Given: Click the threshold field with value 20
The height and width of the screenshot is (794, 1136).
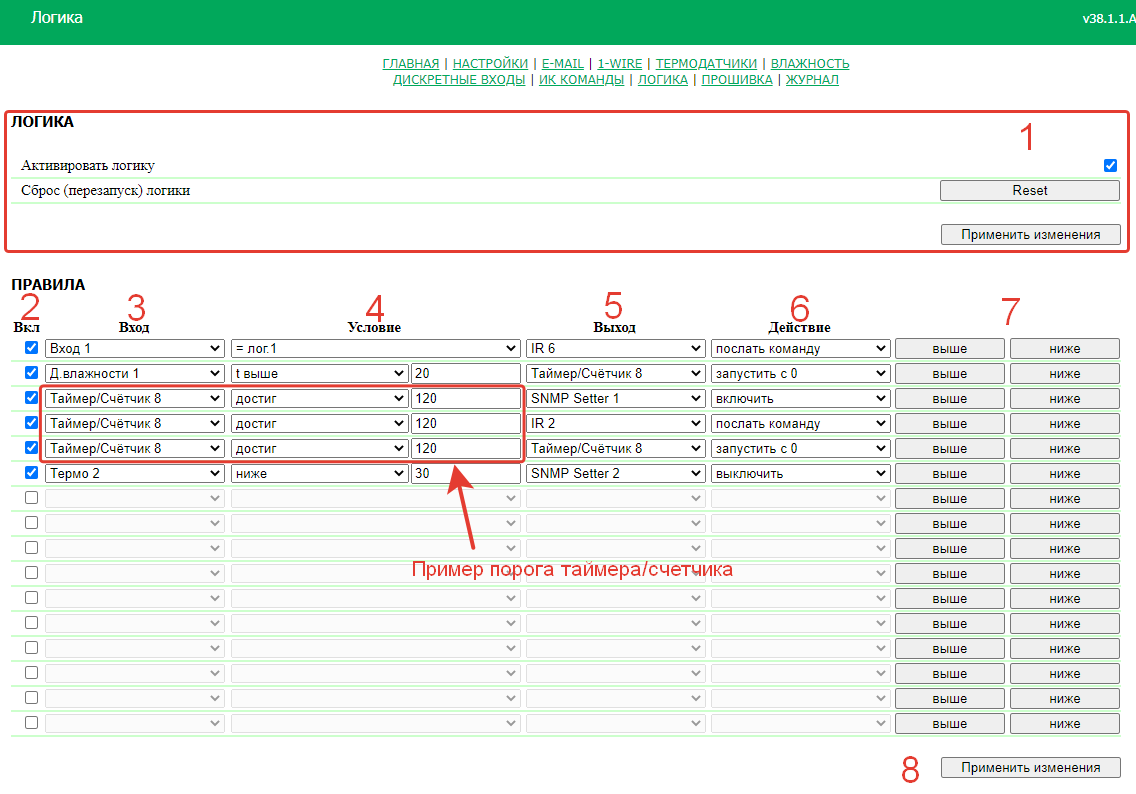Looking at the screenshot, I should [465, 373].
